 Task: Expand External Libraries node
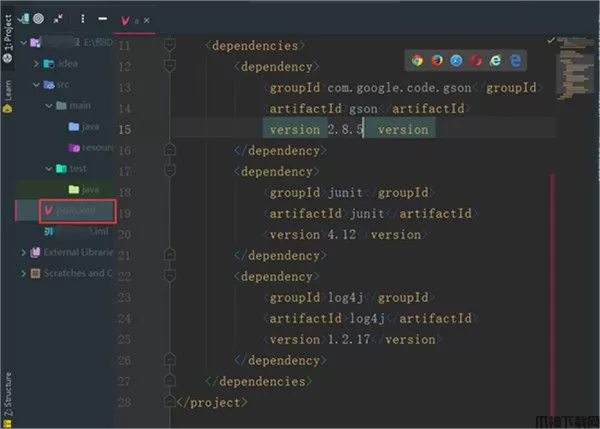click(x=24, y=251)
